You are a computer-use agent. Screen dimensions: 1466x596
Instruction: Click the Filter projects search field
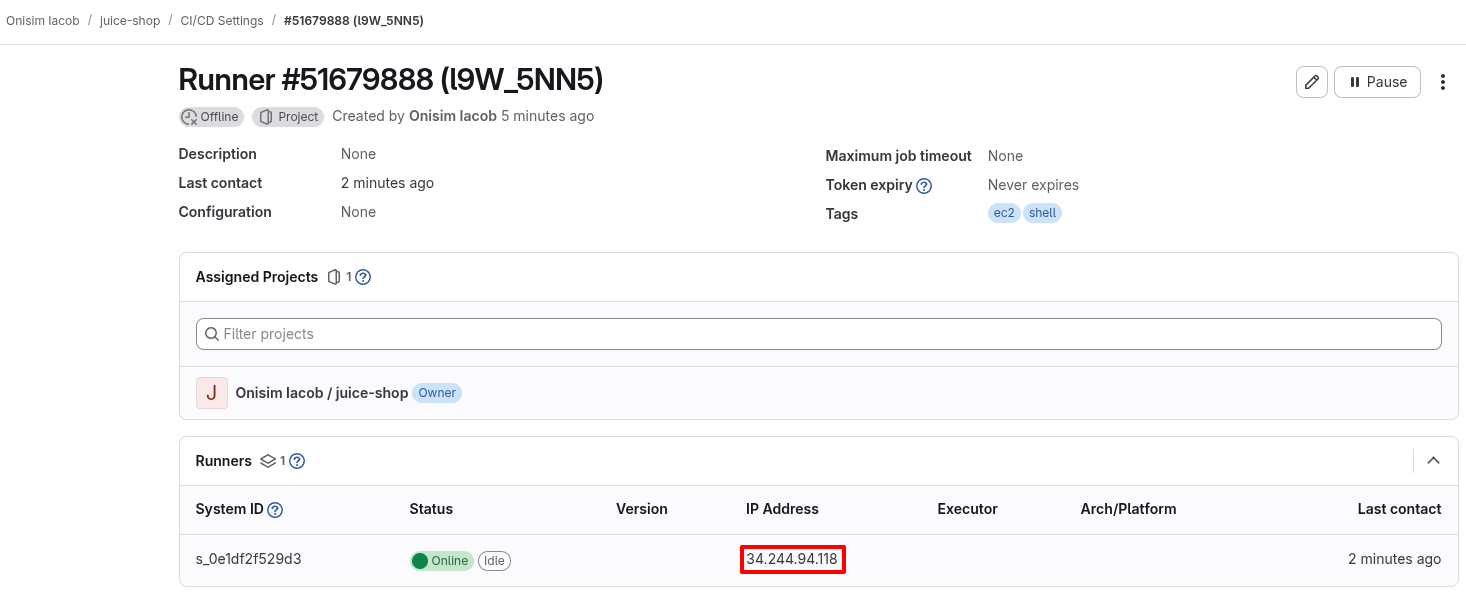point(818,334)
